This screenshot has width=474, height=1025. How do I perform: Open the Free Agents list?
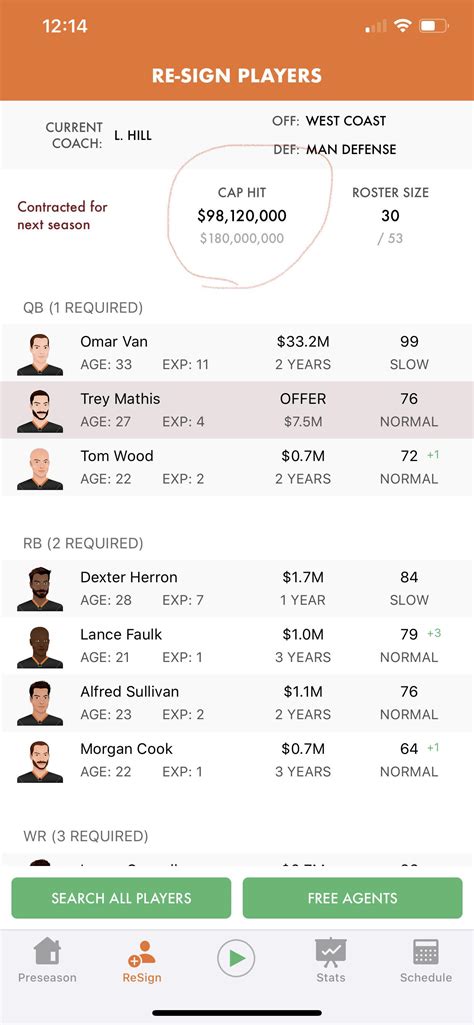(x=352, y=898)
